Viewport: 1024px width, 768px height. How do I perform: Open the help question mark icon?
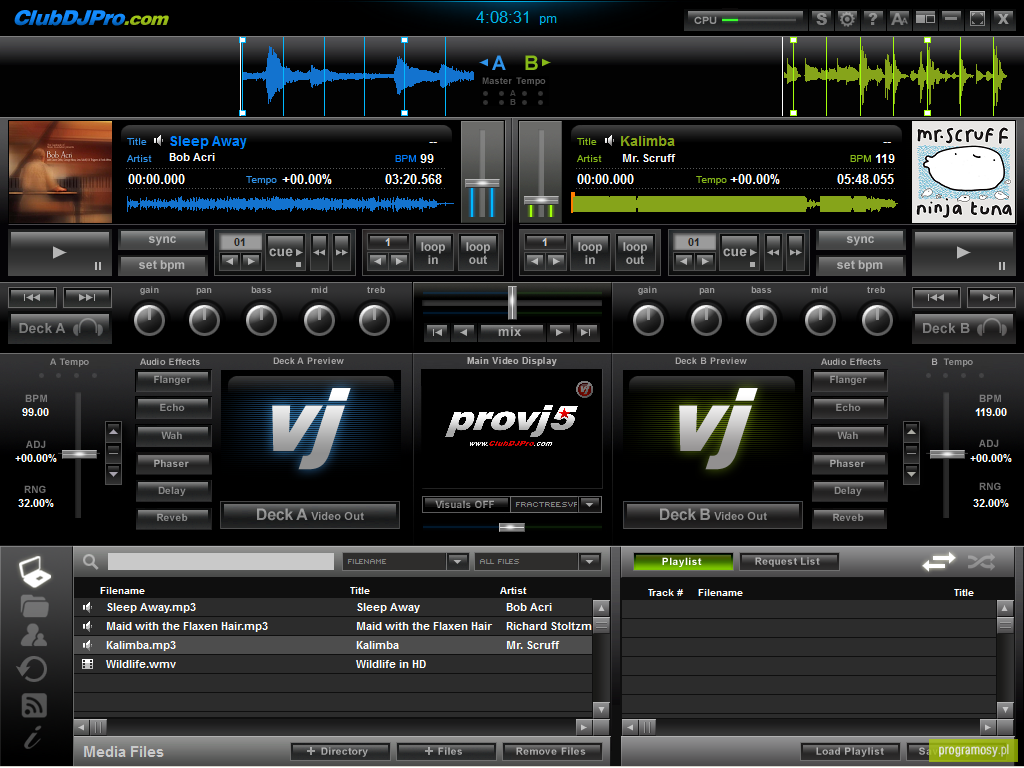(x=872, y=20)
